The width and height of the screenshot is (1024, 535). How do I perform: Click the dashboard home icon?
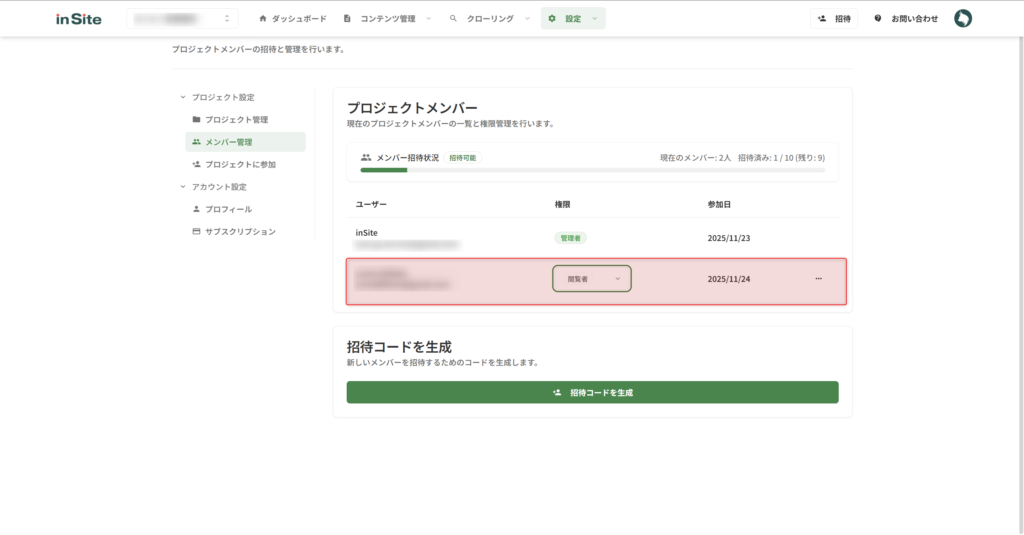coord(263,19)
